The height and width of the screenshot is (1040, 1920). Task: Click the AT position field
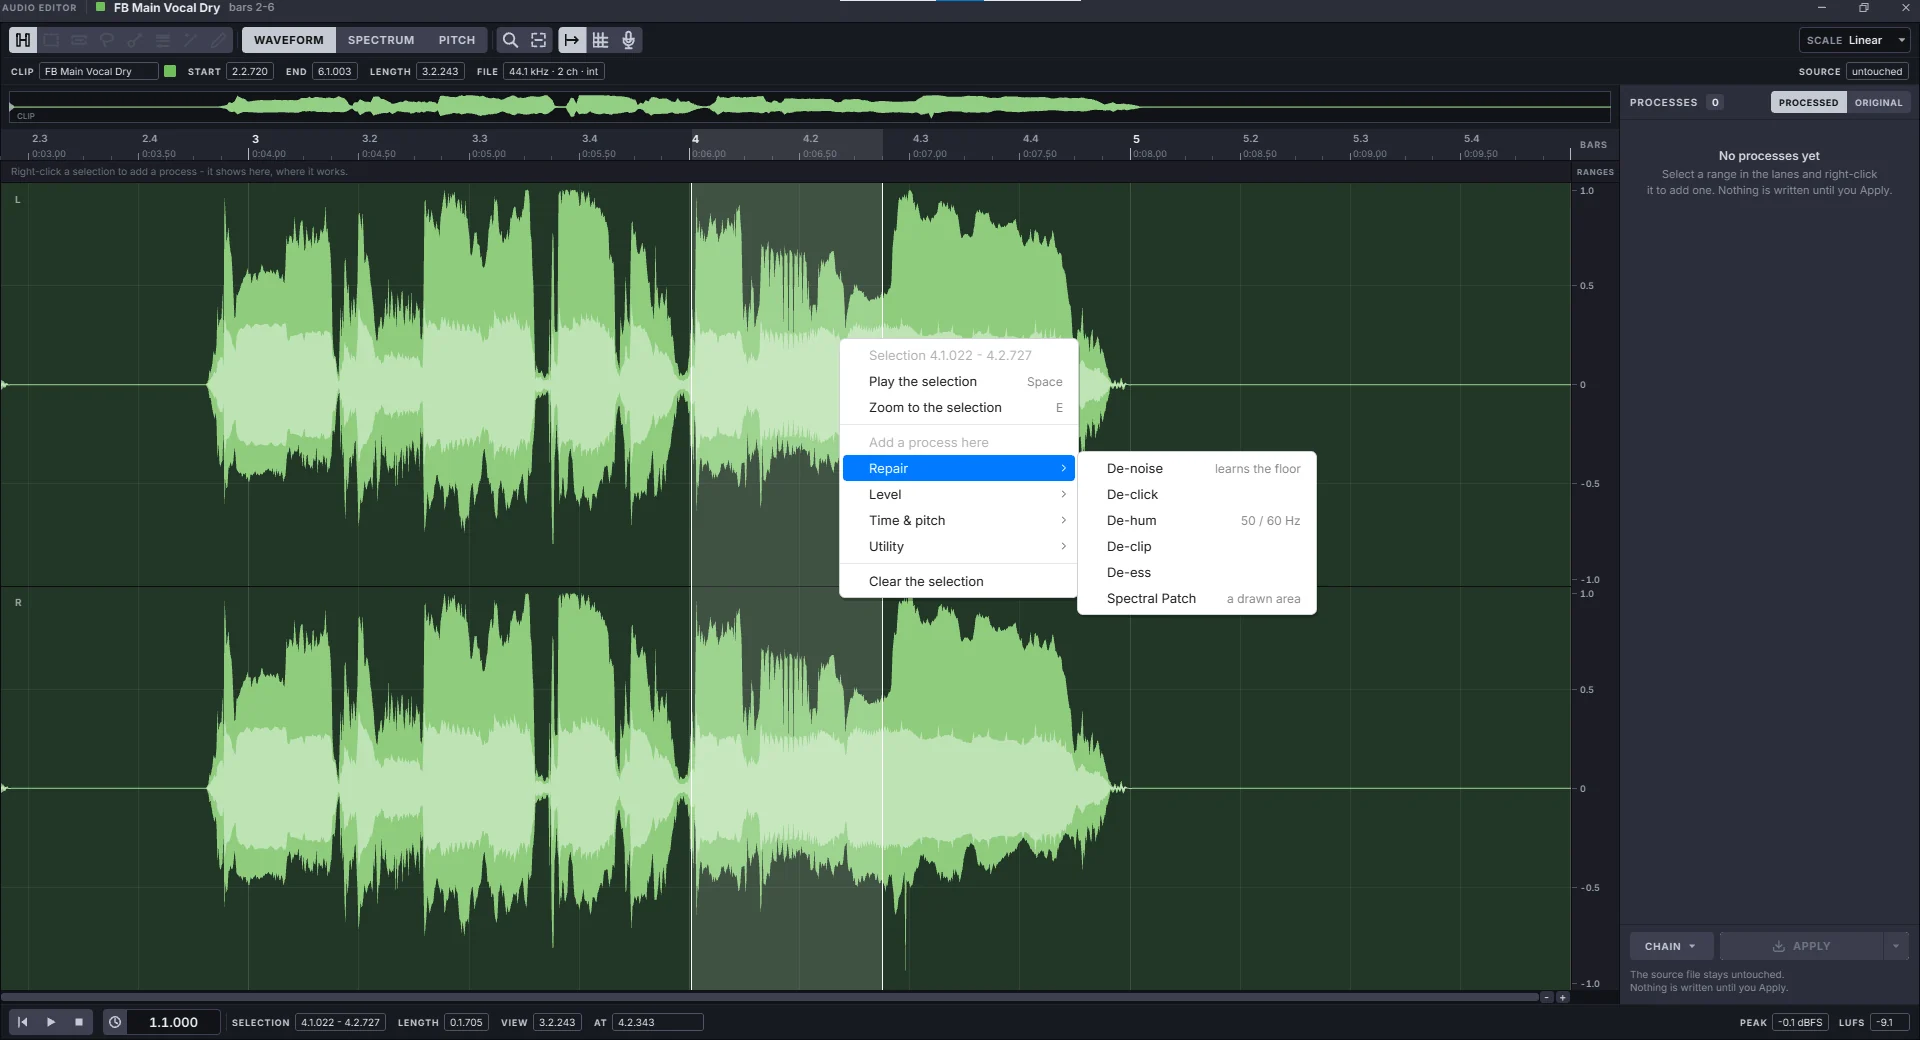(x=657, y=1022)
